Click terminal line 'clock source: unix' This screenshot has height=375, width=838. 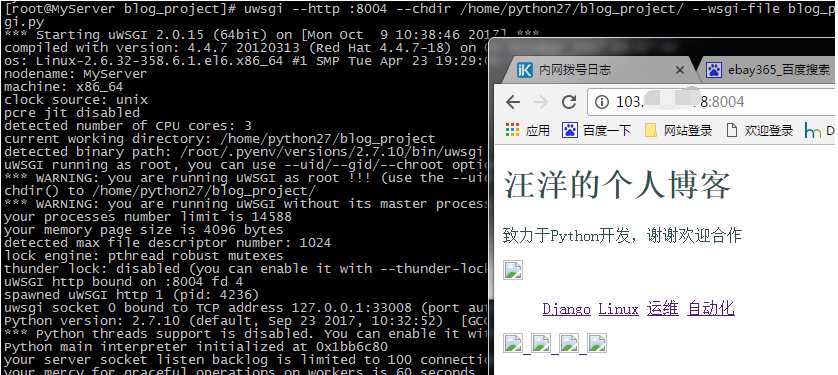[x=76, y=100]
